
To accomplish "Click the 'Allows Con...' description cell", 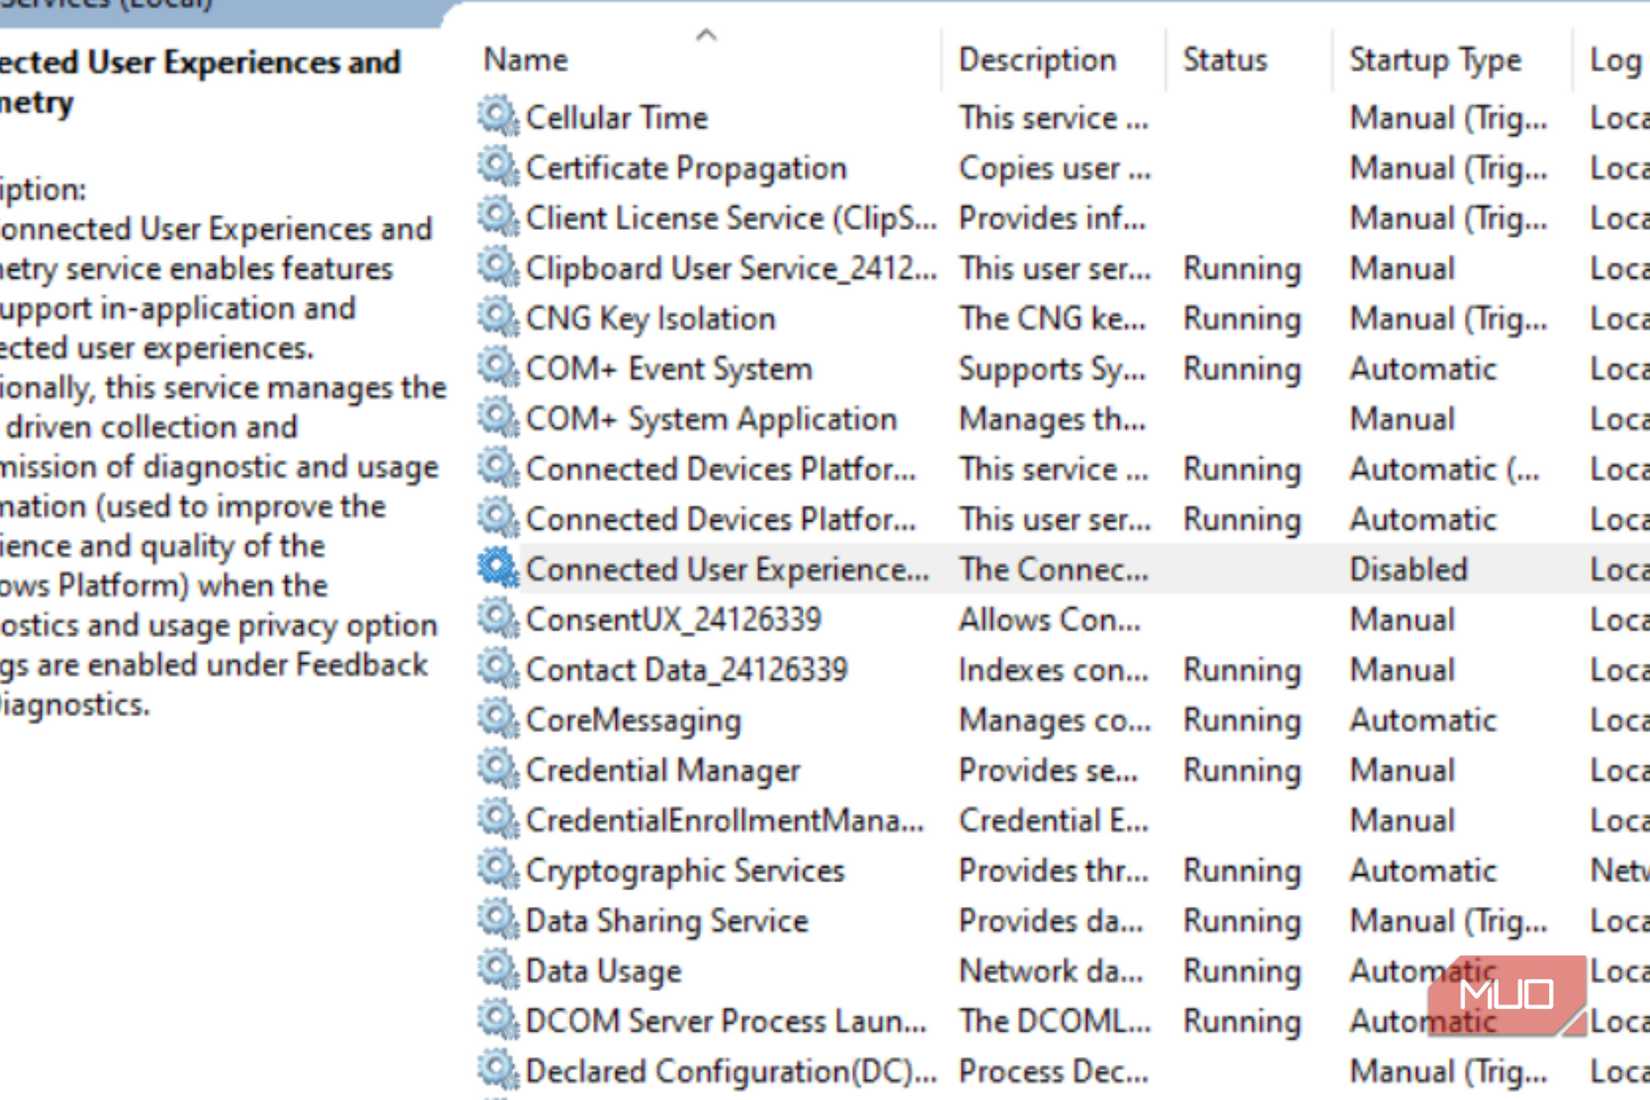I will tap(1049, 619).
